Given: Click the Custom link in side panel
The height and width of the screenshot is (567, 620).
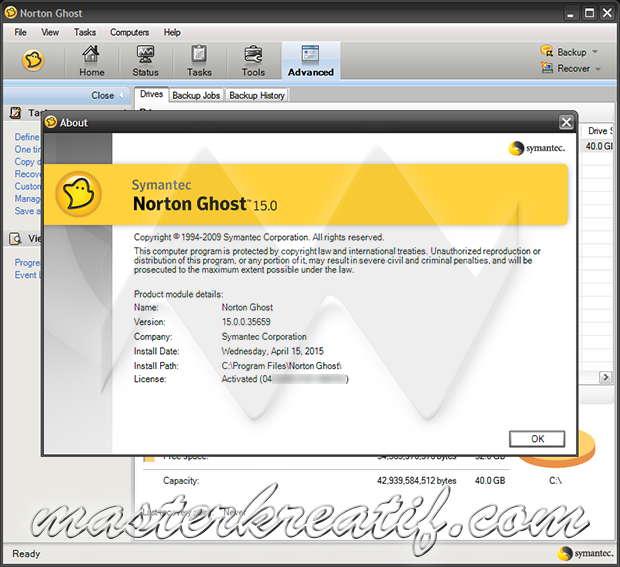Looking at the screenshot, I should pos(27,186).
